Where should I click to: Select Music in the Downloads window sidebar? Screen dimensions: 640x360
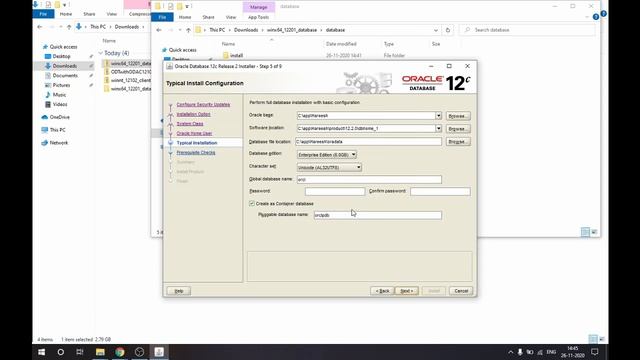(59, 95)
